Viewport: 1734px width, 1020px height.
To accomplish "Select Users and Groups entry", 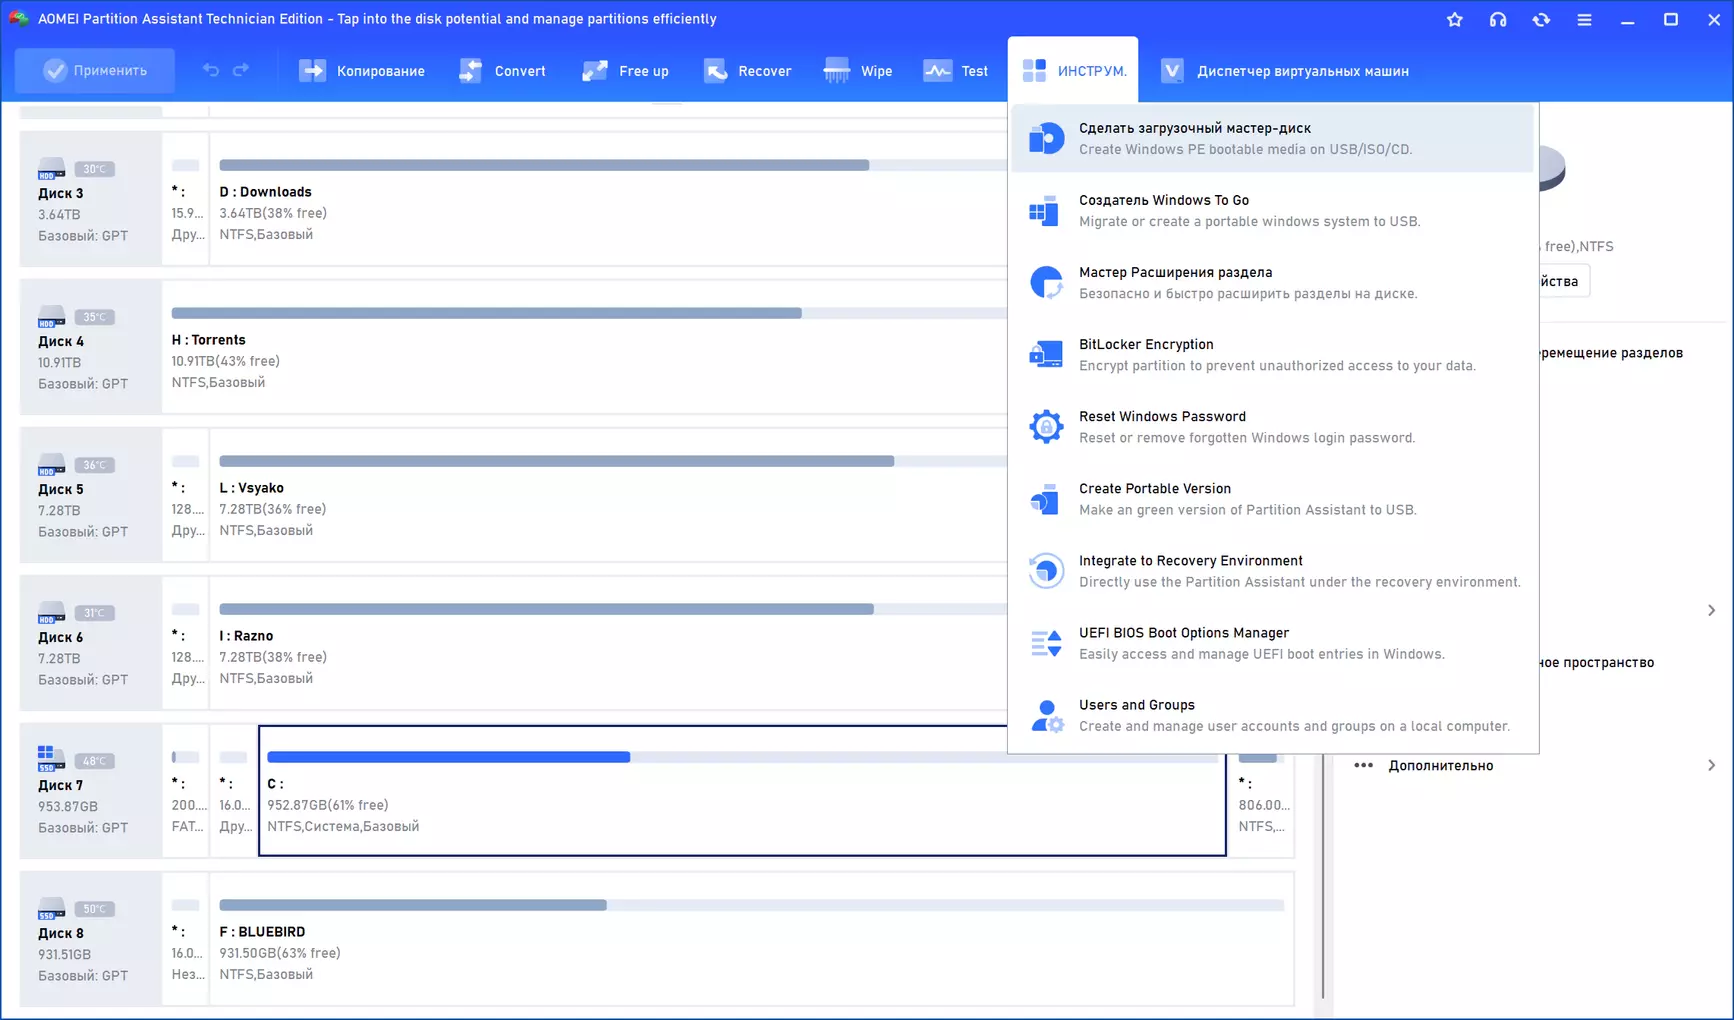I will pos(1272,715).
